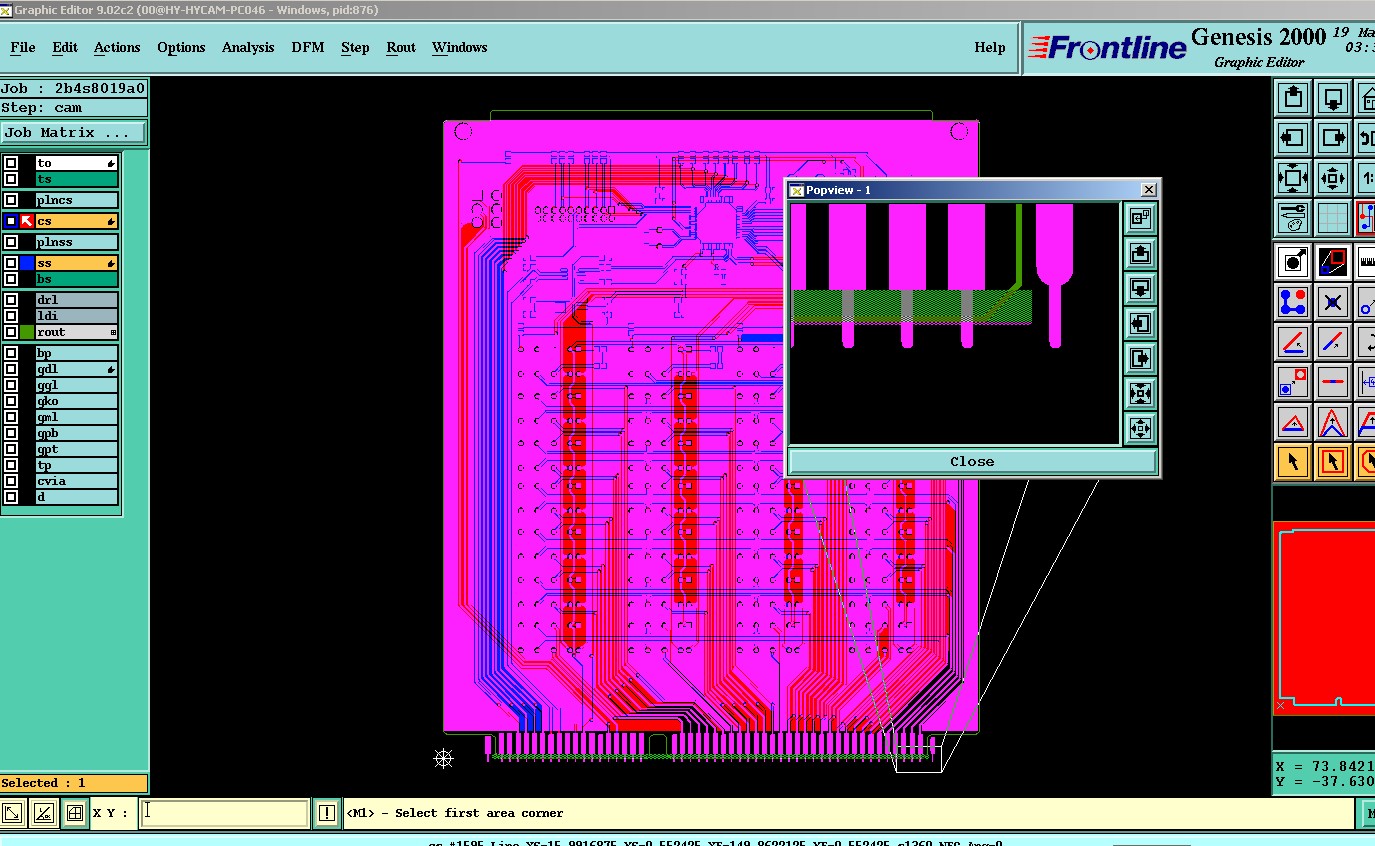Viewport: 1375px width, 846px height.
Task: Open the Actions menu
Action: (x=117, y=47)
